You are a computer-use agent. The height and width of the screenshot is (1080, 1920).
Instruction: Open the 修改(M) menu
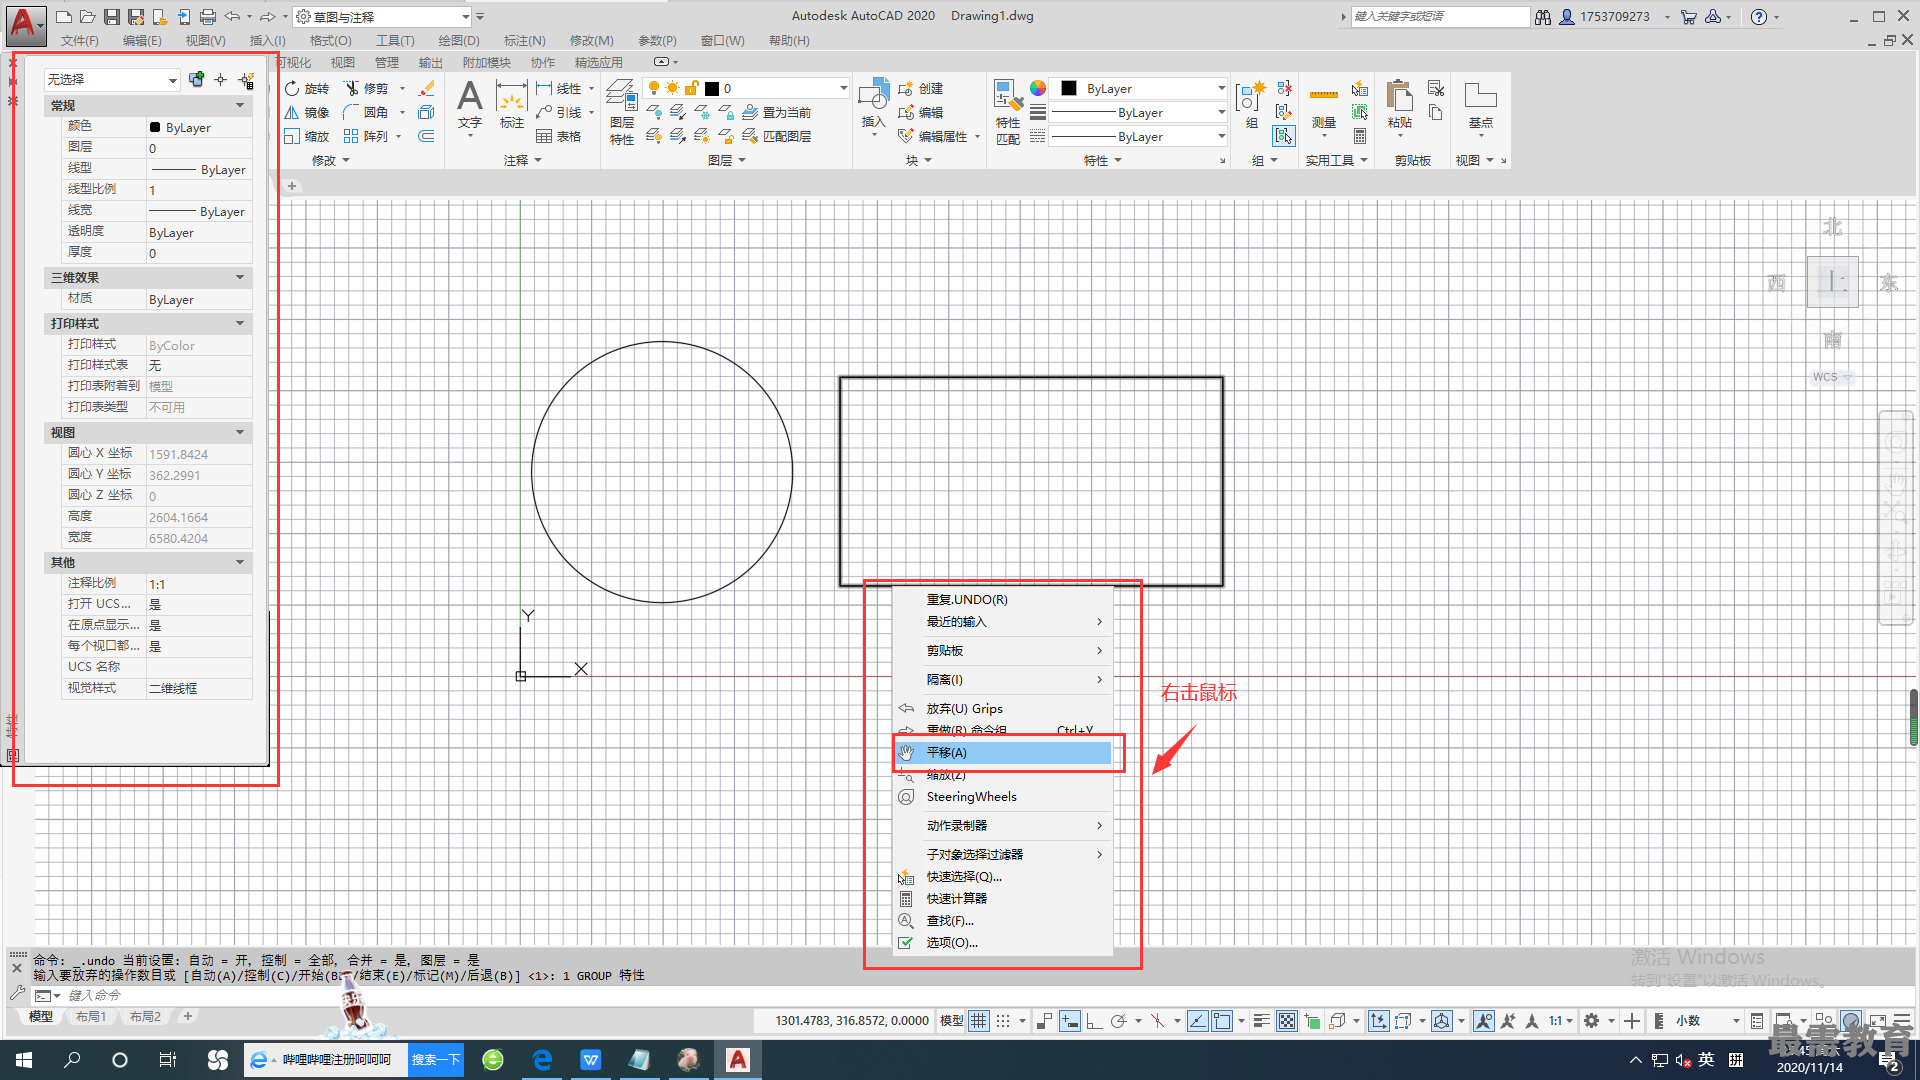click(x=591, y=41)
